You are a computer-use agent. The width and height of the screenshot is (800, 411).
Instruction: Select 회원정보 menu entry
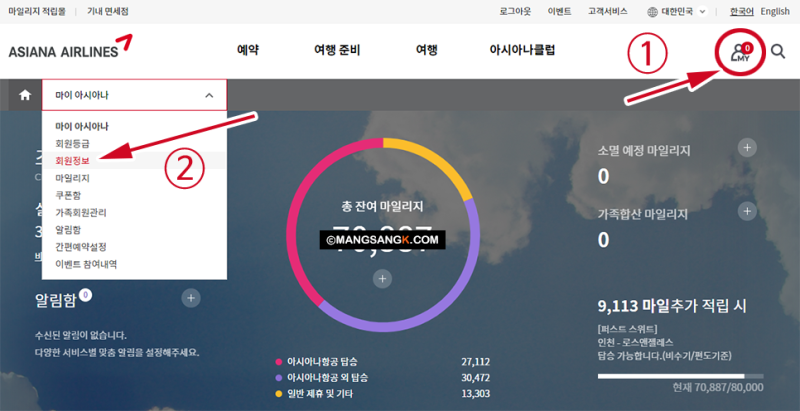click(72, 161)
